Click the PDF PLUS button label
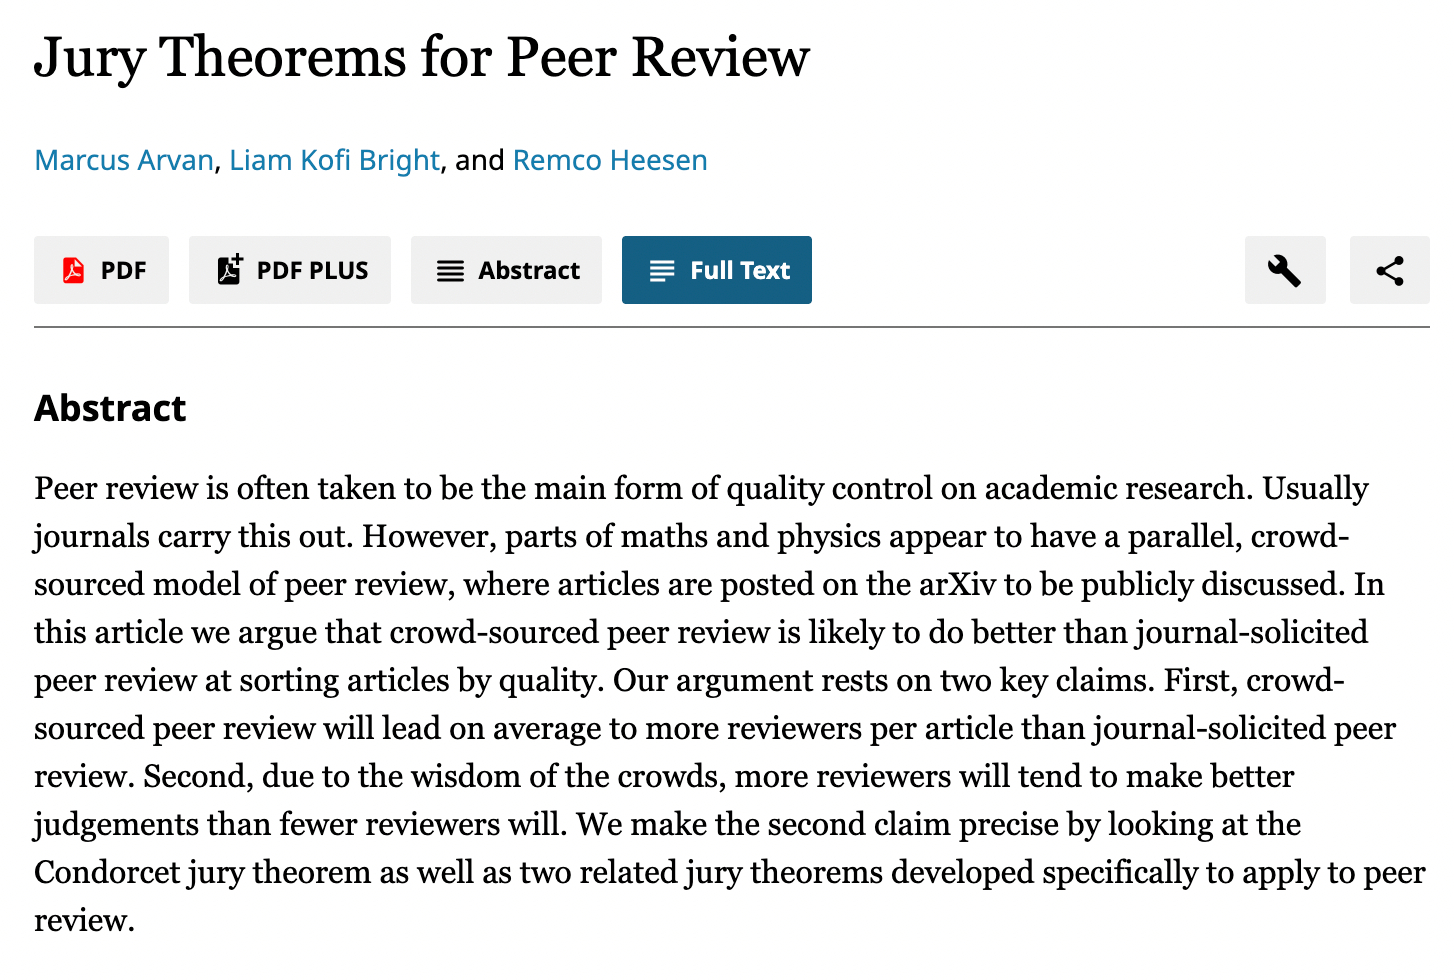The image size is (1454, 980). (x=312, y=271)
